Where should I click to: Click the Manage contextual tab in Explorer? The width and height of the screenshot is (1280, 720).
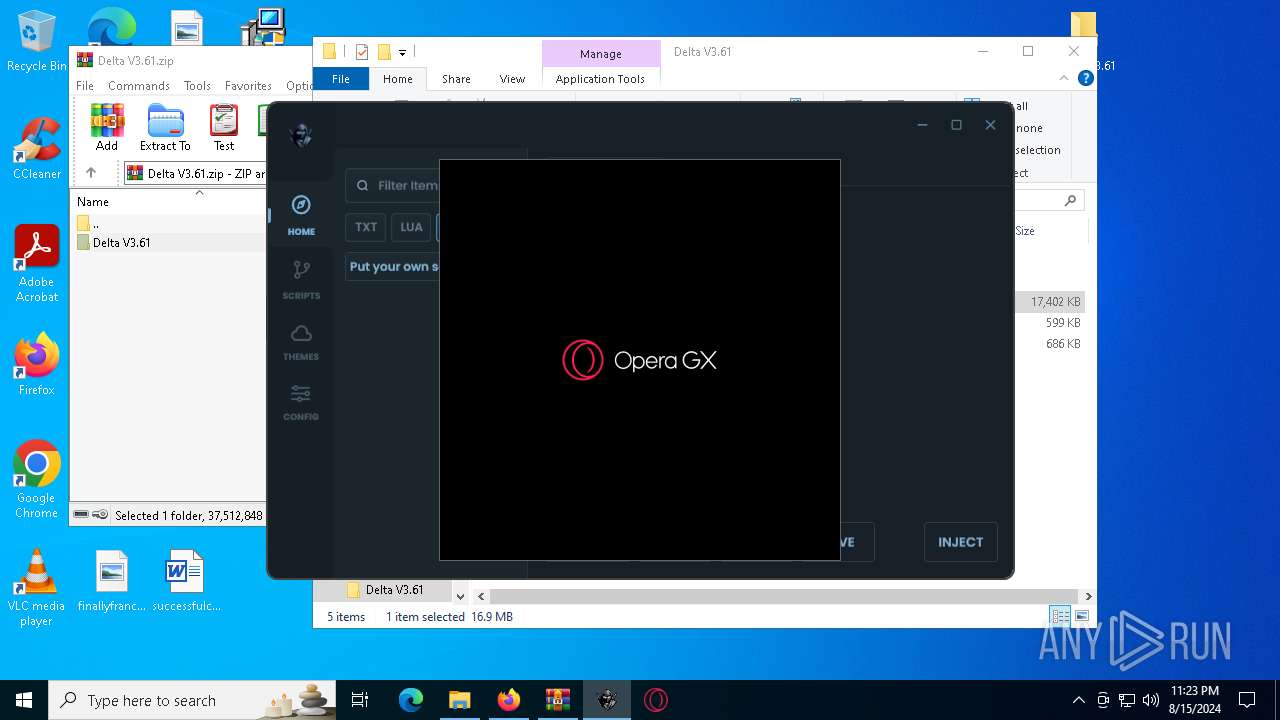pyautogui.click(x=601, y=54)
